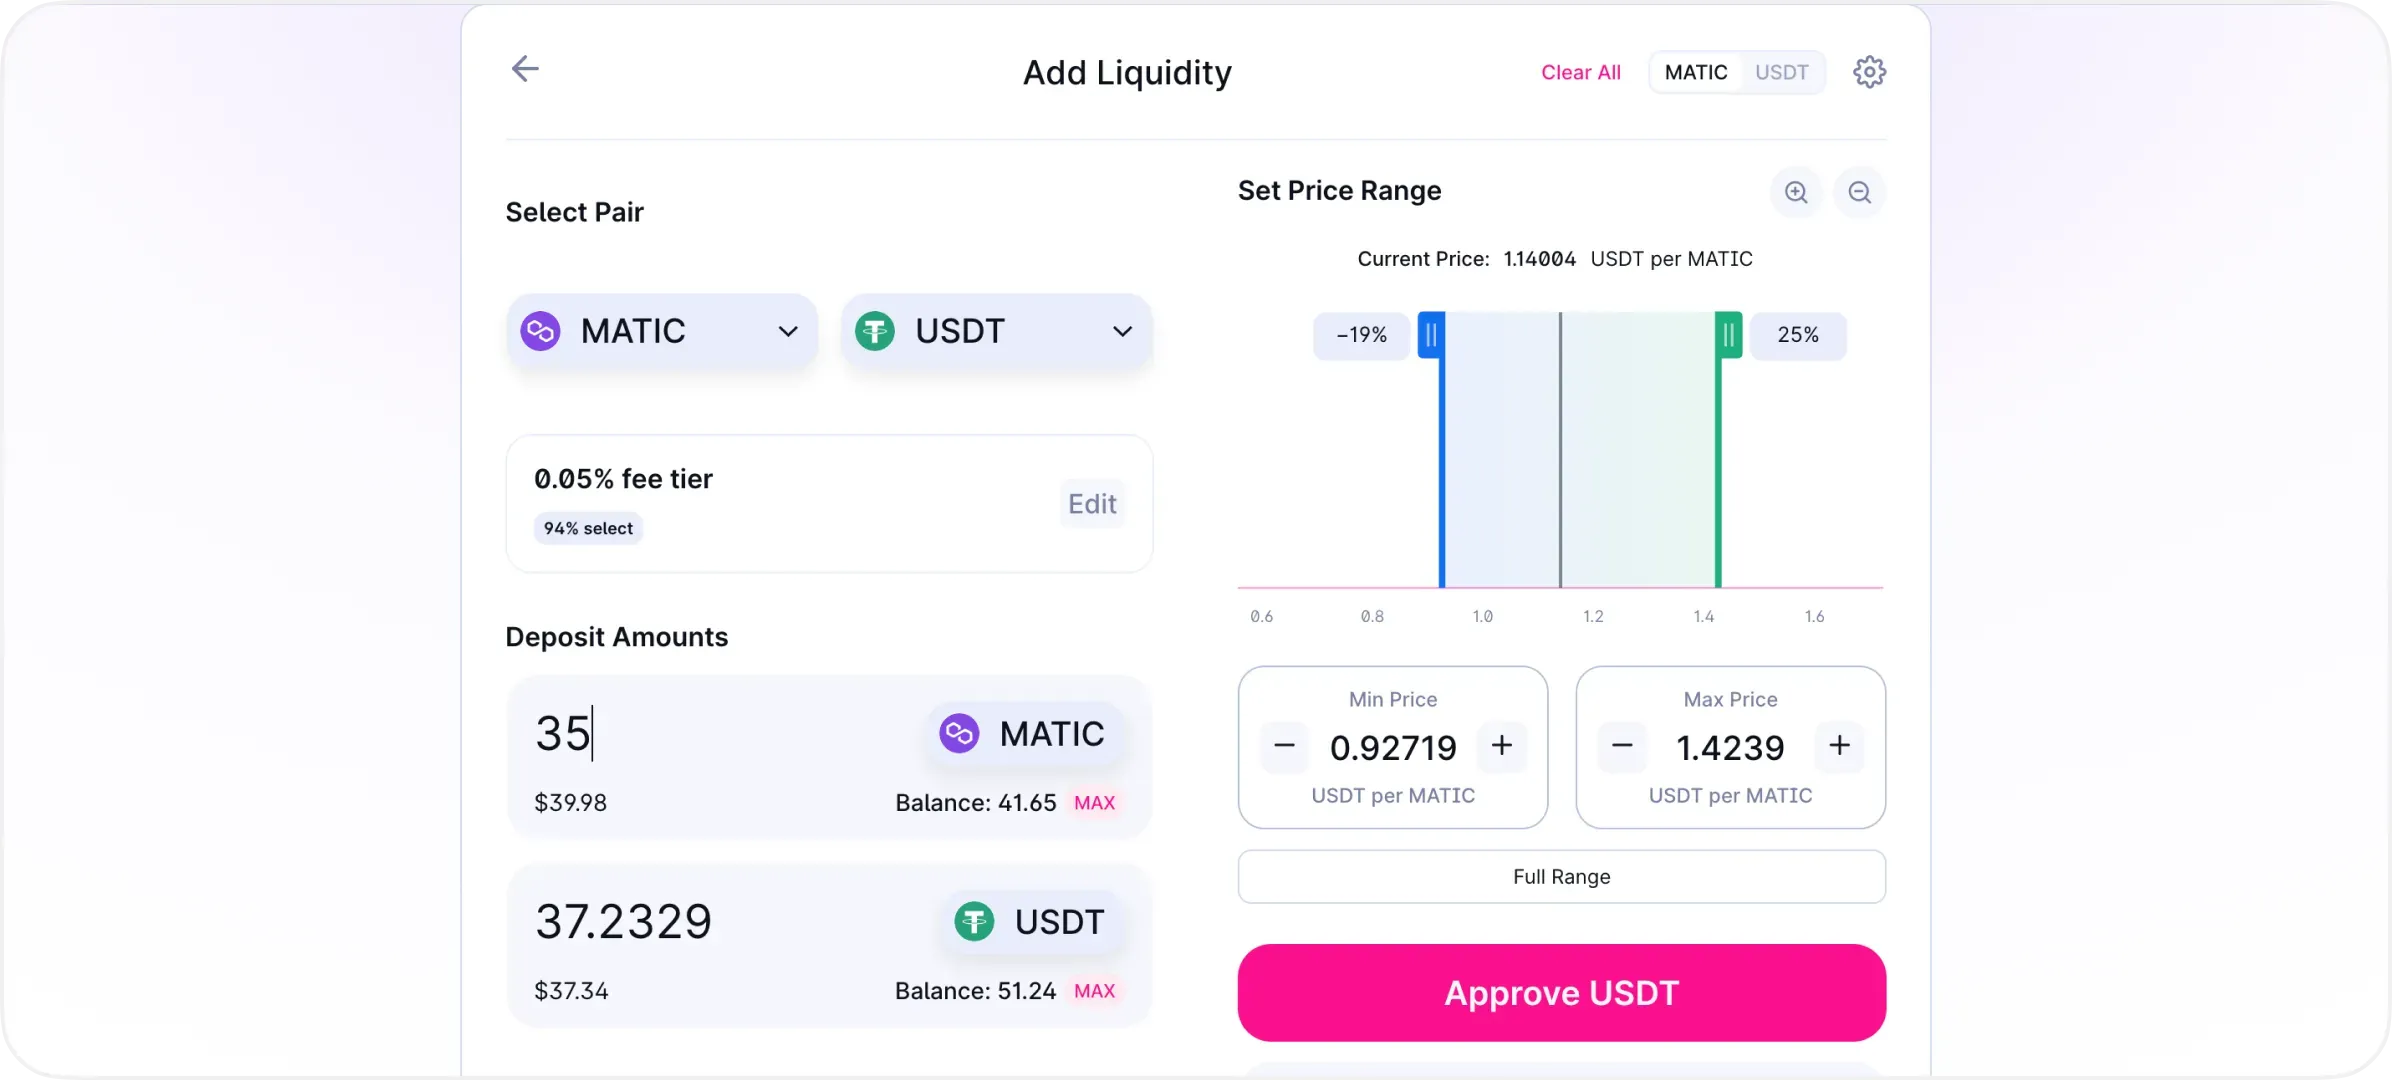Viewport: 2392px width, 1080px height.
Task: Zoom out on the price range chart
Action: (x=1860, y=192)
